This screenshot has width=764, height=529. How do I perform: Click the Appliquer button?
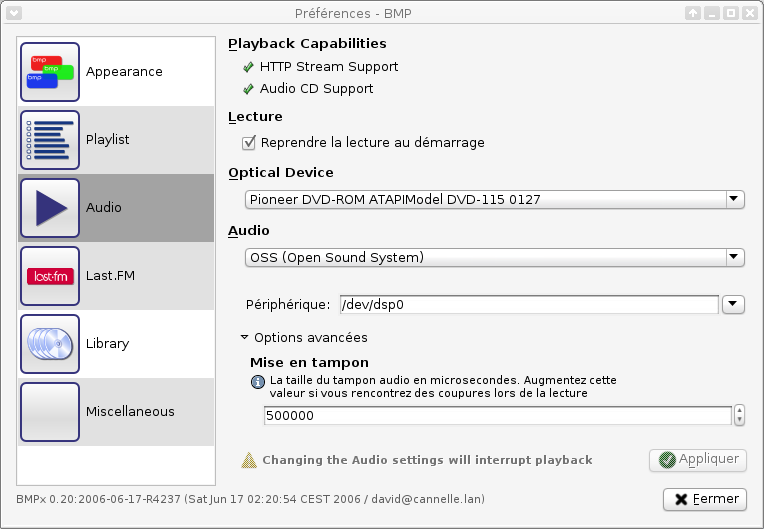(698, 460)
